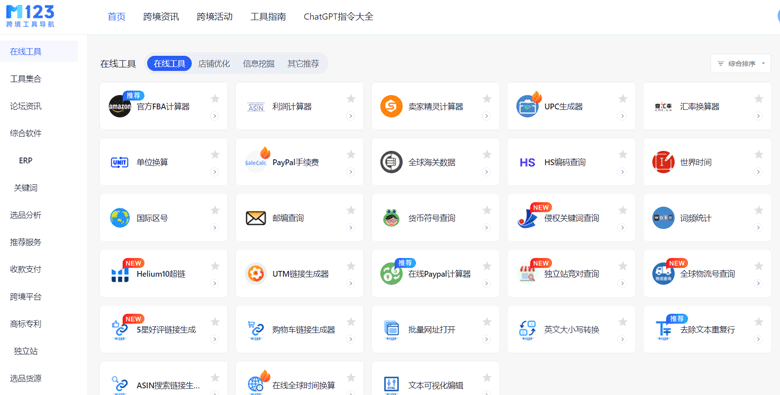The image size is (780, 395).
Task: Toggle star on 批量网址打开
Action: (x=487, y=321)
